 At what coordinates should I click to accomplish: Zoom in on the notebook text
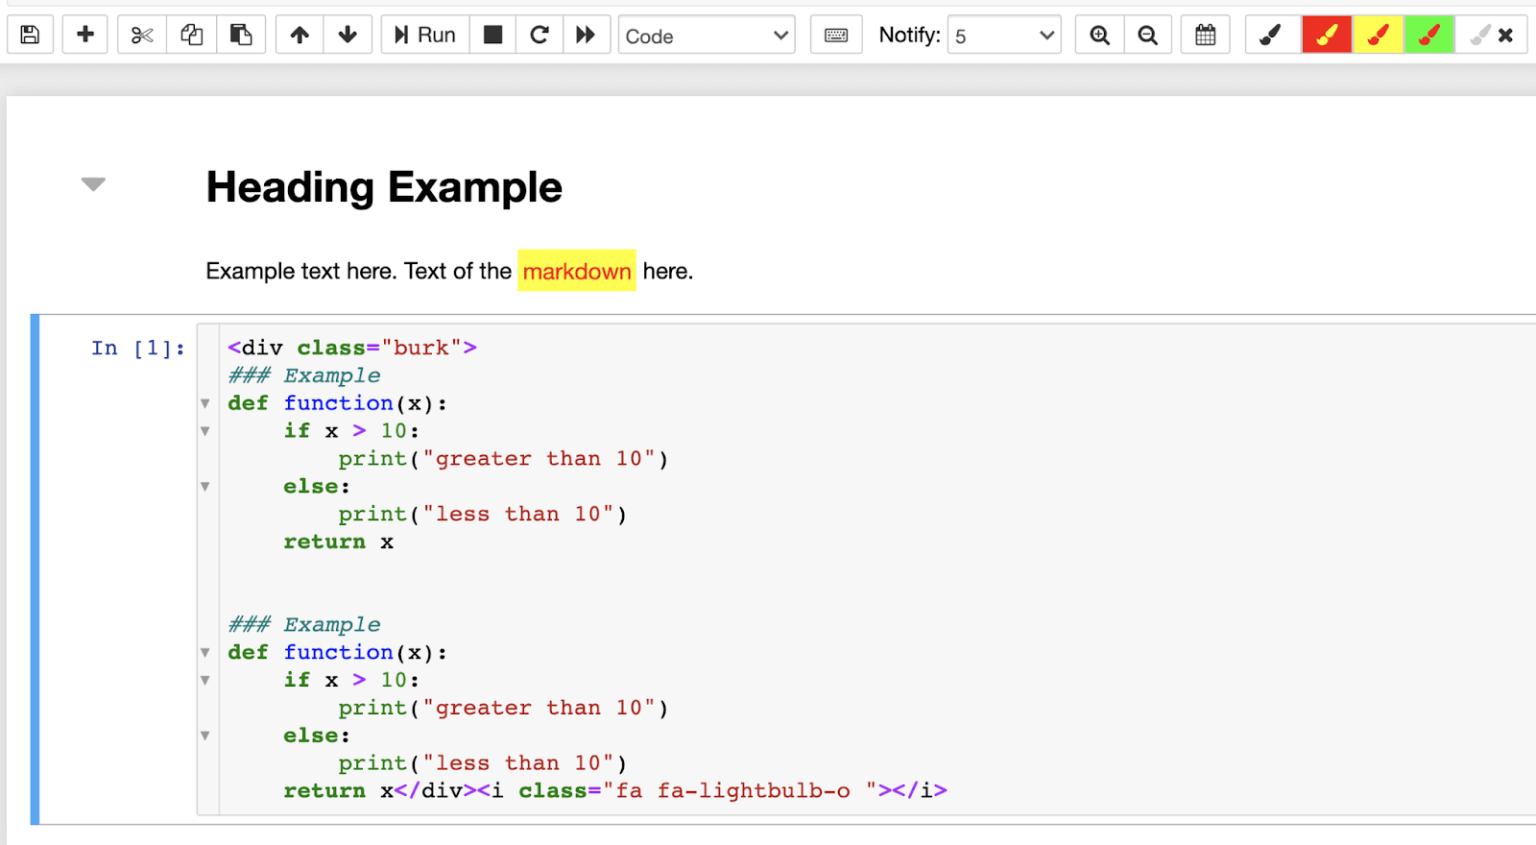click(x=1099, y=34)
